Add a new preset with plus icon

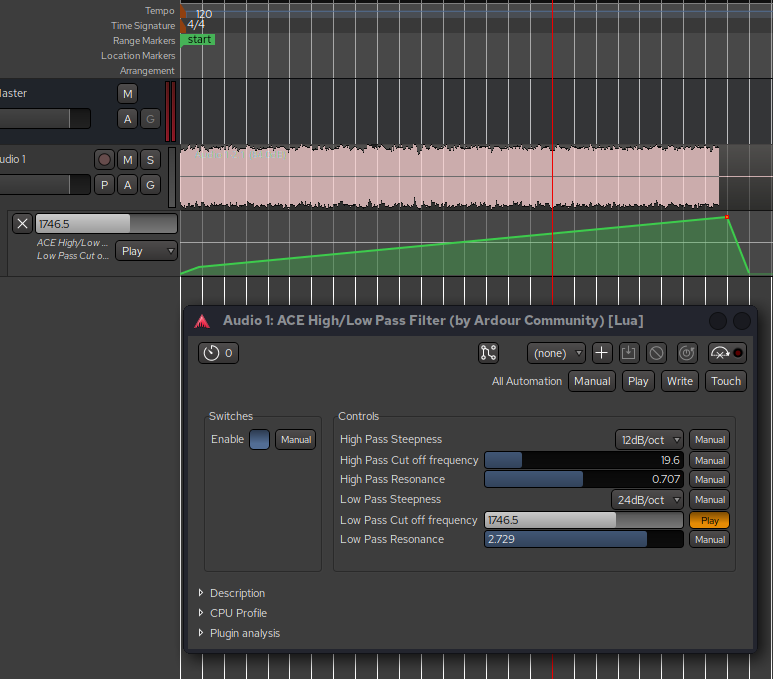click(x=601, y=353)
